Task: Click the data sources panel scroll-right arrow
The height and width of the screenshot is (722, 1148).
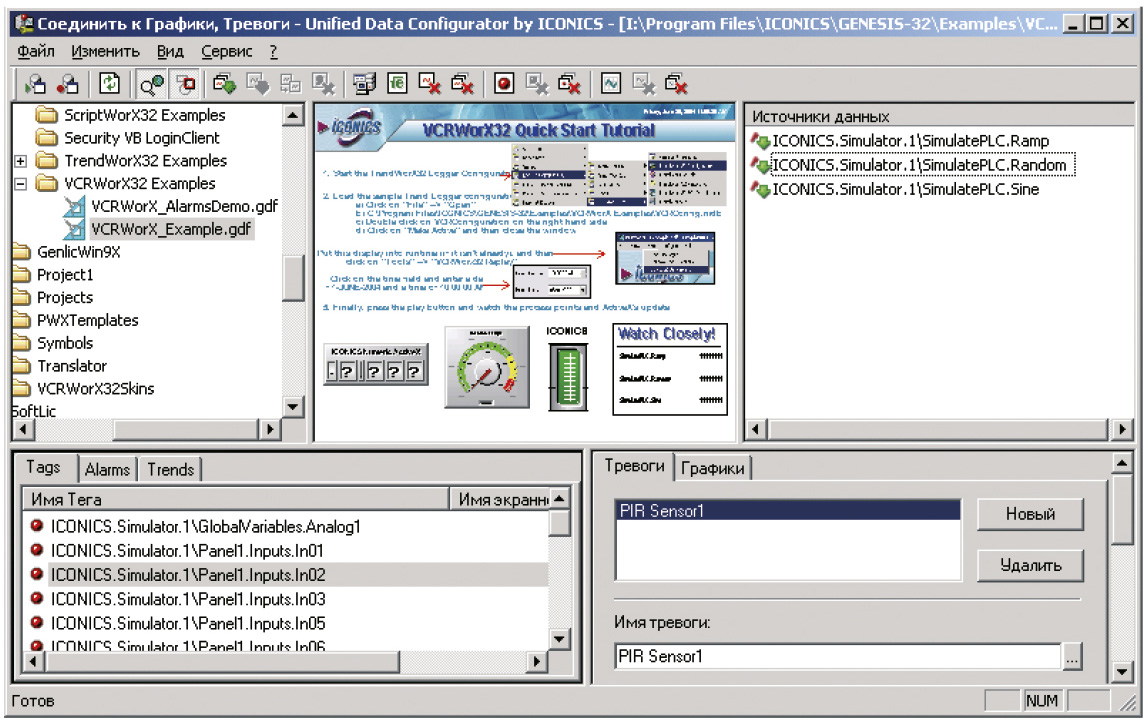Action: tap(1122, 429)
